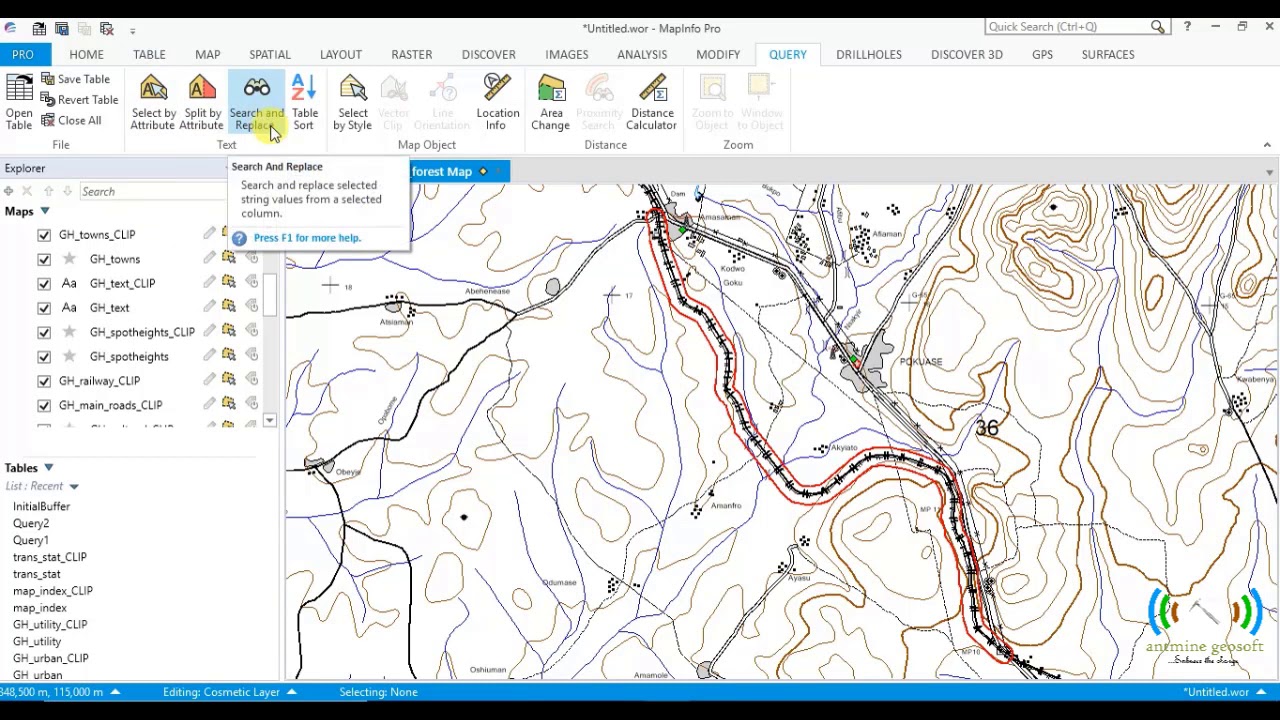The image size is (1280, 720).
Task: Switch to the HOME ribbon tab
Action: [86, 54]
